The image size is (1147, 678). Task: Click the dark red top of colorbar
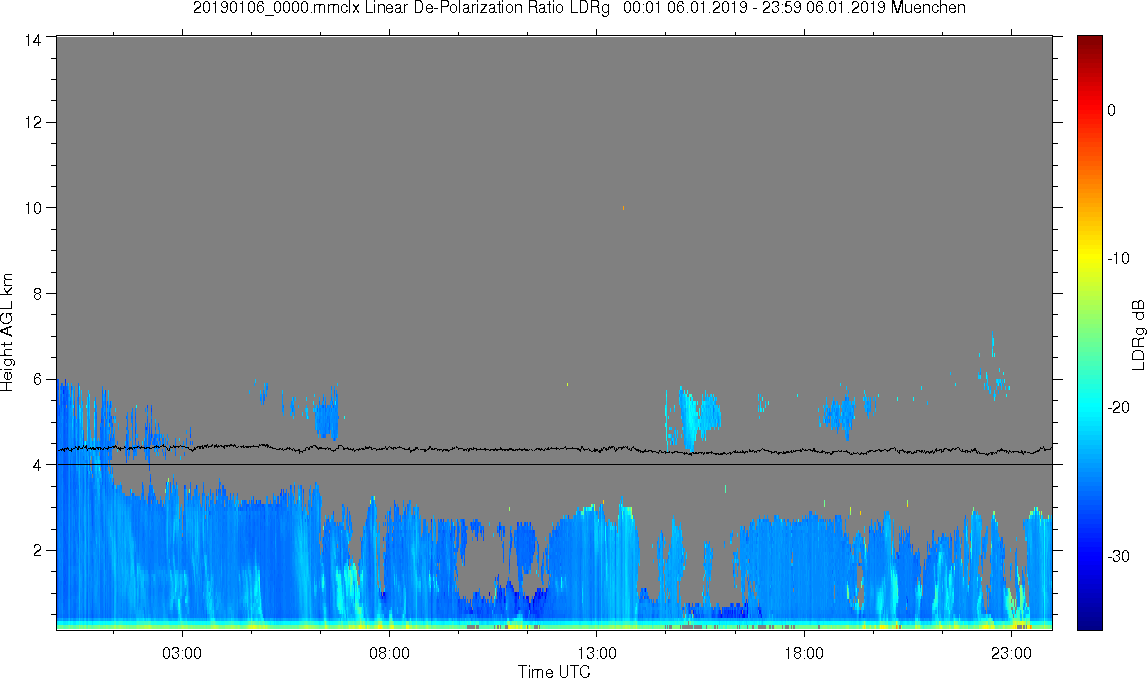[1089, 42]
